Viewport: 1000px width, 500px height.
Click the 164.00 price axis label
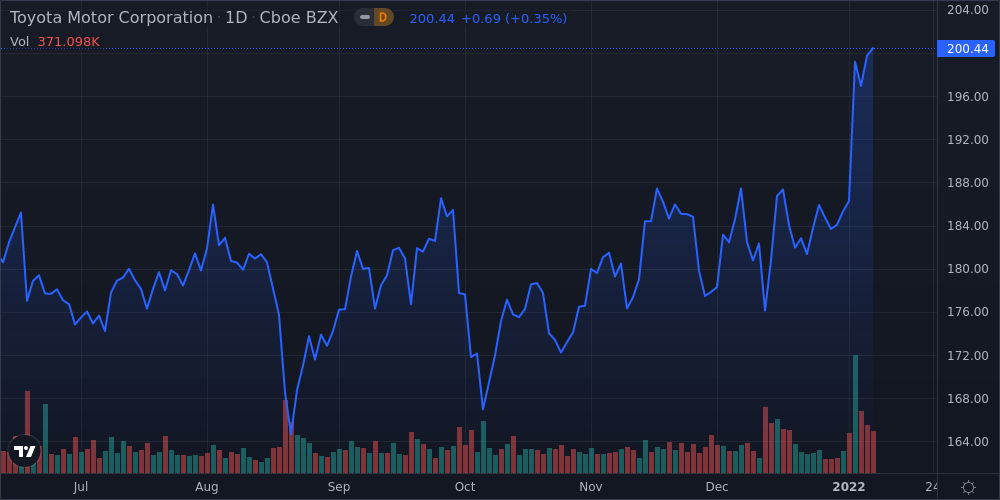tap(968, 441)
